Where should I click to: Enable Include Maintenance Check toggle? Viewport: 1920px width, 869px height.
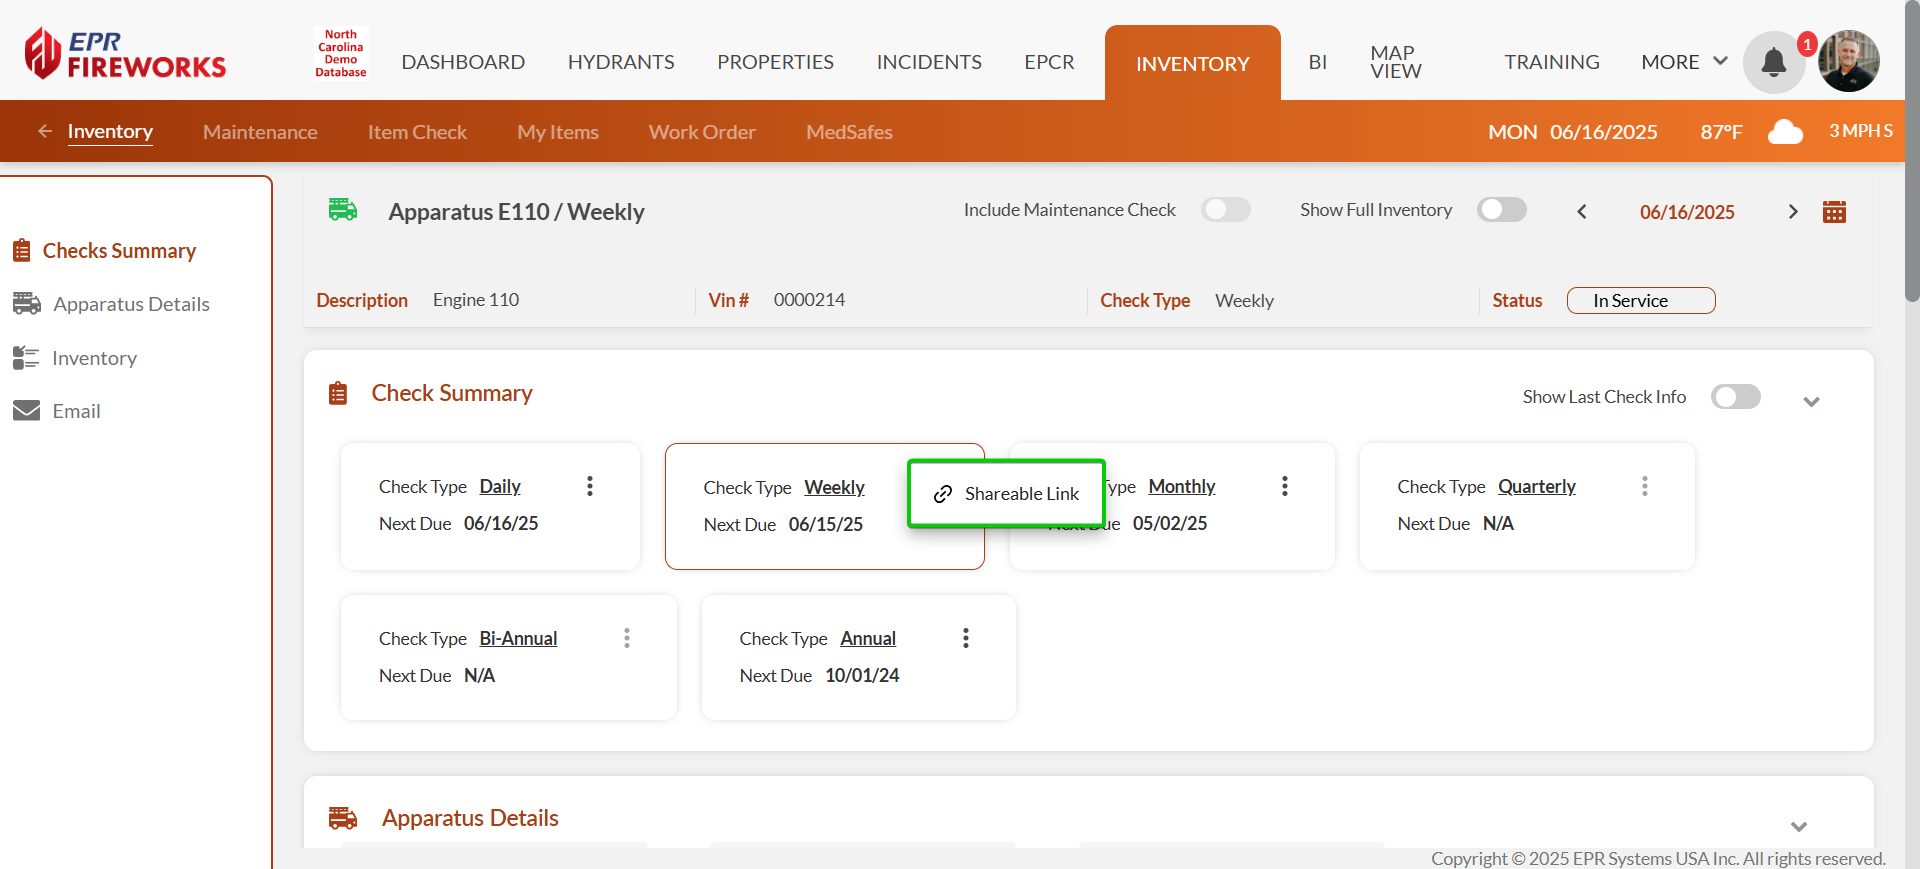point(1225,210)
